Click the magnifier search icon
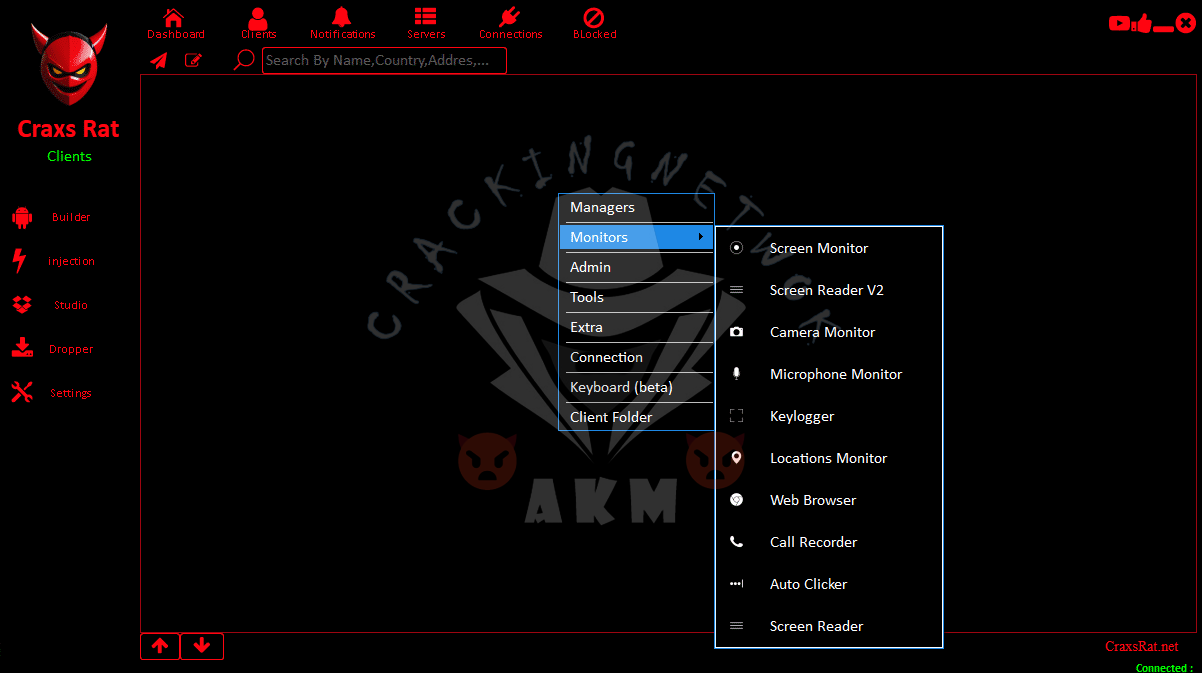This screenshot has width=1202, height=673. [243, 61]
